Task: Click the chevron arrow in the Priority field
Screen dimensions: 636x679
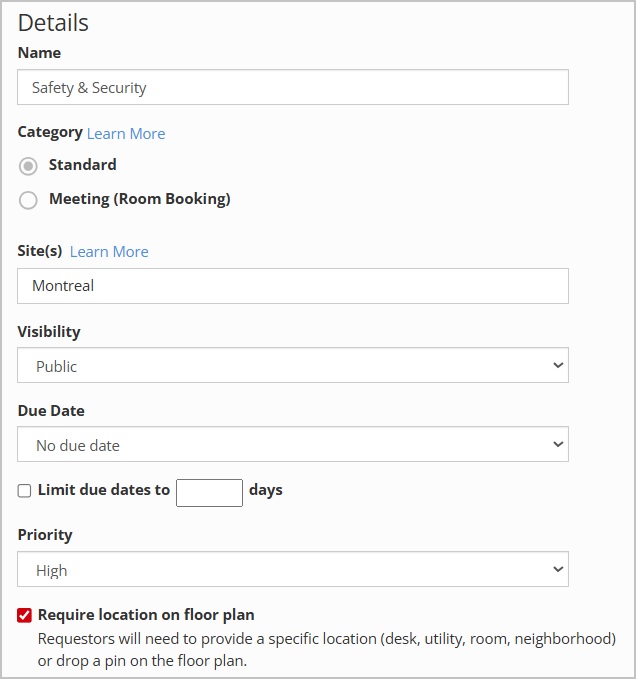Action: click(558, 570)
